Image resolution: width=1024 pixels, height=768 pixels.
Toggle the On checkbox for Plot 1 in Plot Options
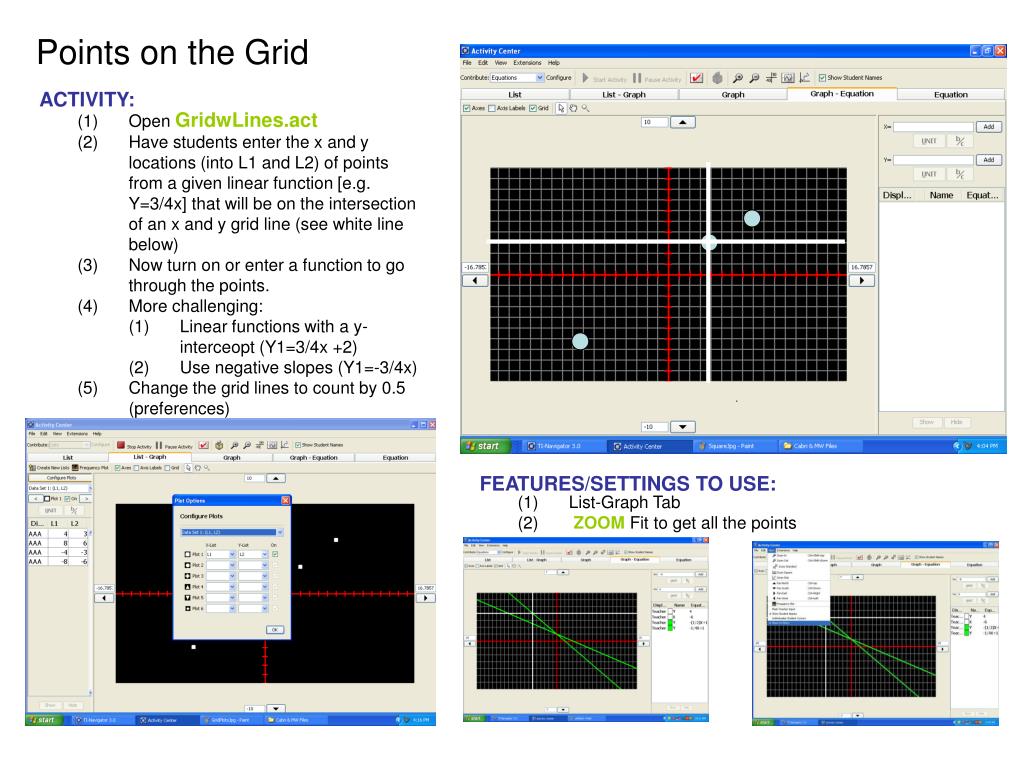click(x=275, y=554)
